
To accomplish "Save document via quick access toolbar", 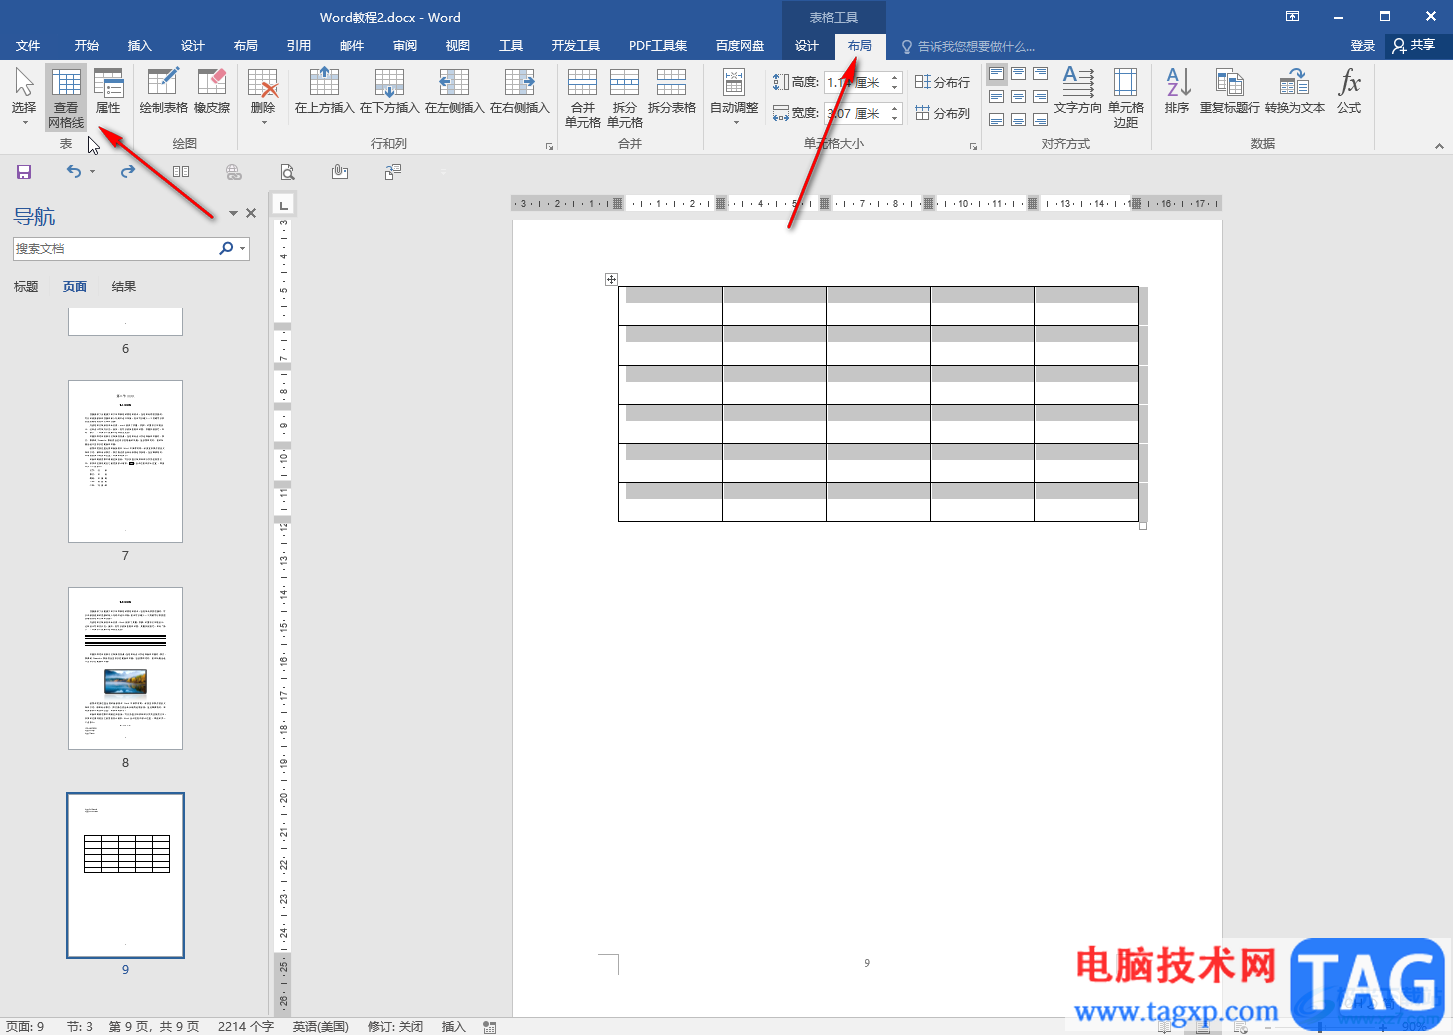I will point(24,172).
